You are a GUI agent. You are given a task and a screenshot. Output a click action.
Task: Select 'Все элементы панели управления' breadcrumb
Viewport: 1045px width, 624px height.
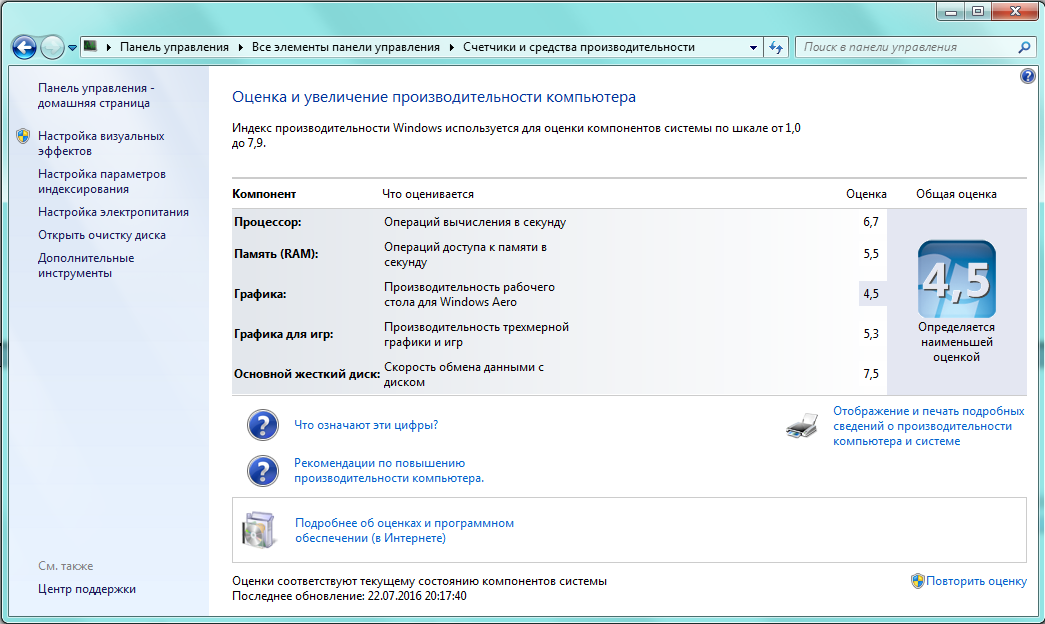click(345, 47)
